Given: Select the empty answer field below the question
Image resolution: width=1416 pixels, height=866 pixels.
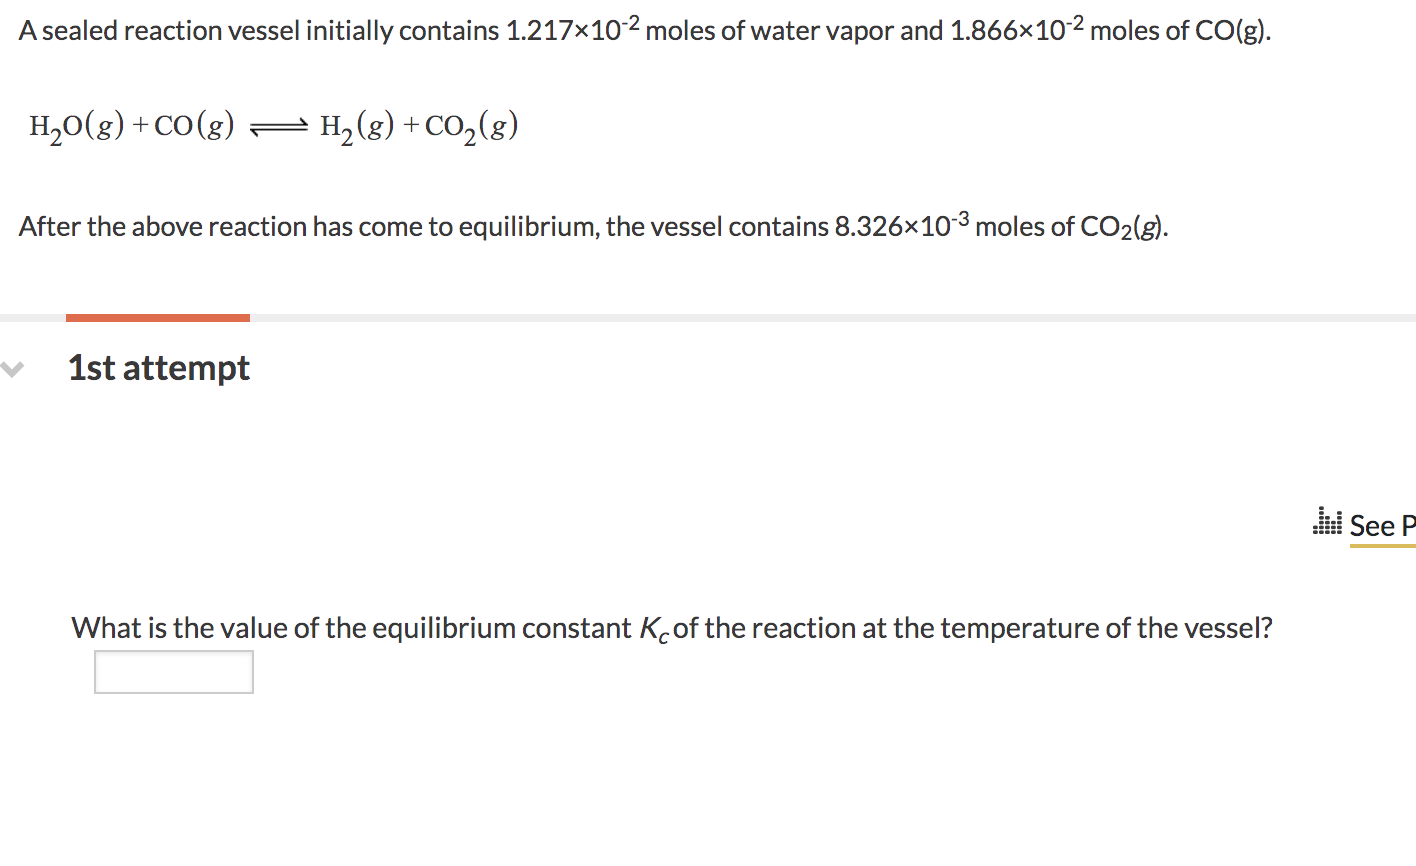Looking at the screenshot, I should click(173, 671).
